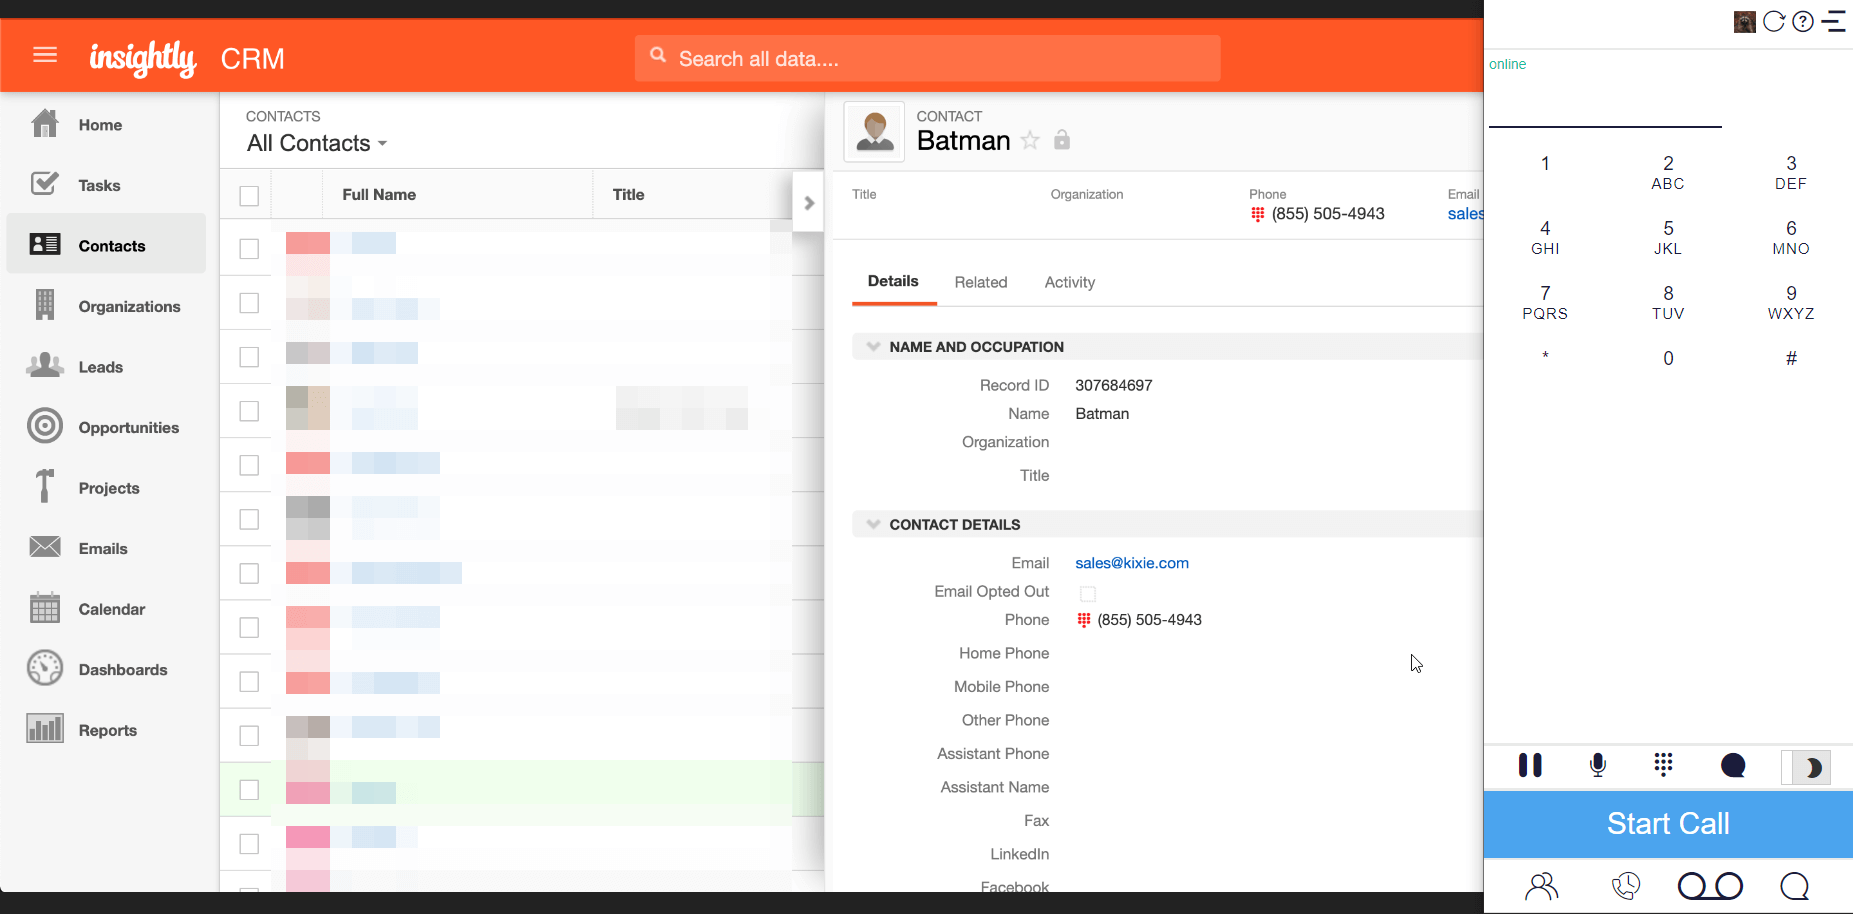1853x914 pixels.
Task: Click the Insightly logo
Action: point(143,59)
